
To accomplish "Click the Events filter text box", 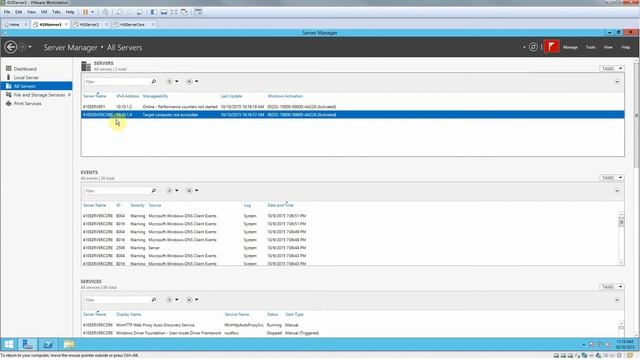I will (x=117, y=191).
